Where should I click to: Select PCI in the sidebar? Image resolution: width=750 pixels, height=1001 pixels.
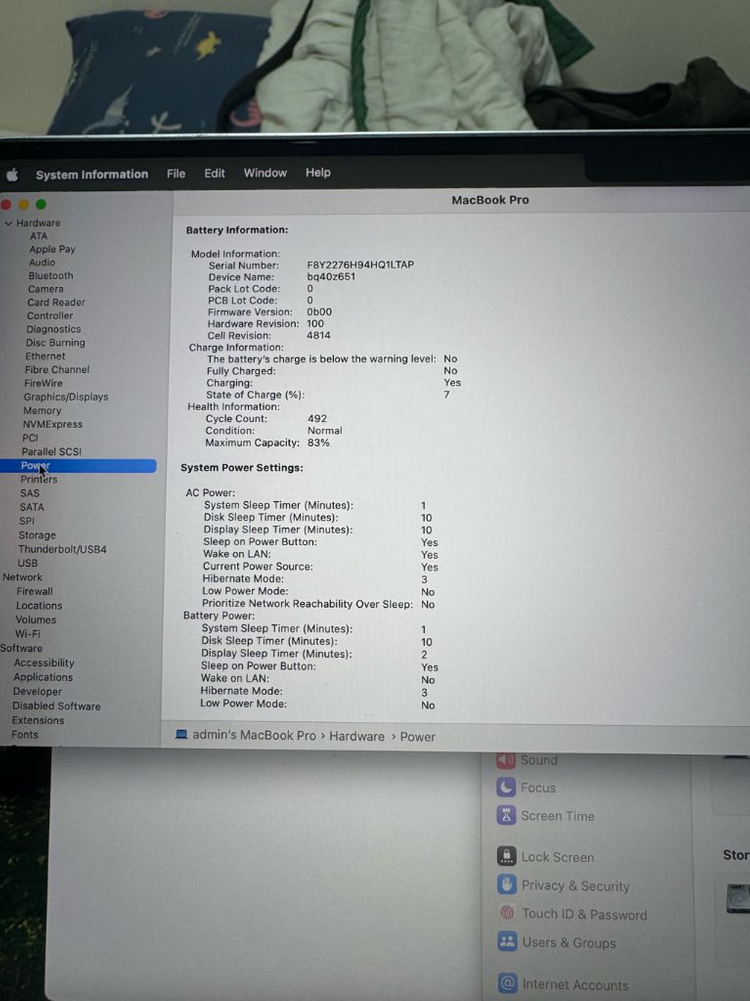(x=30, y=438)
